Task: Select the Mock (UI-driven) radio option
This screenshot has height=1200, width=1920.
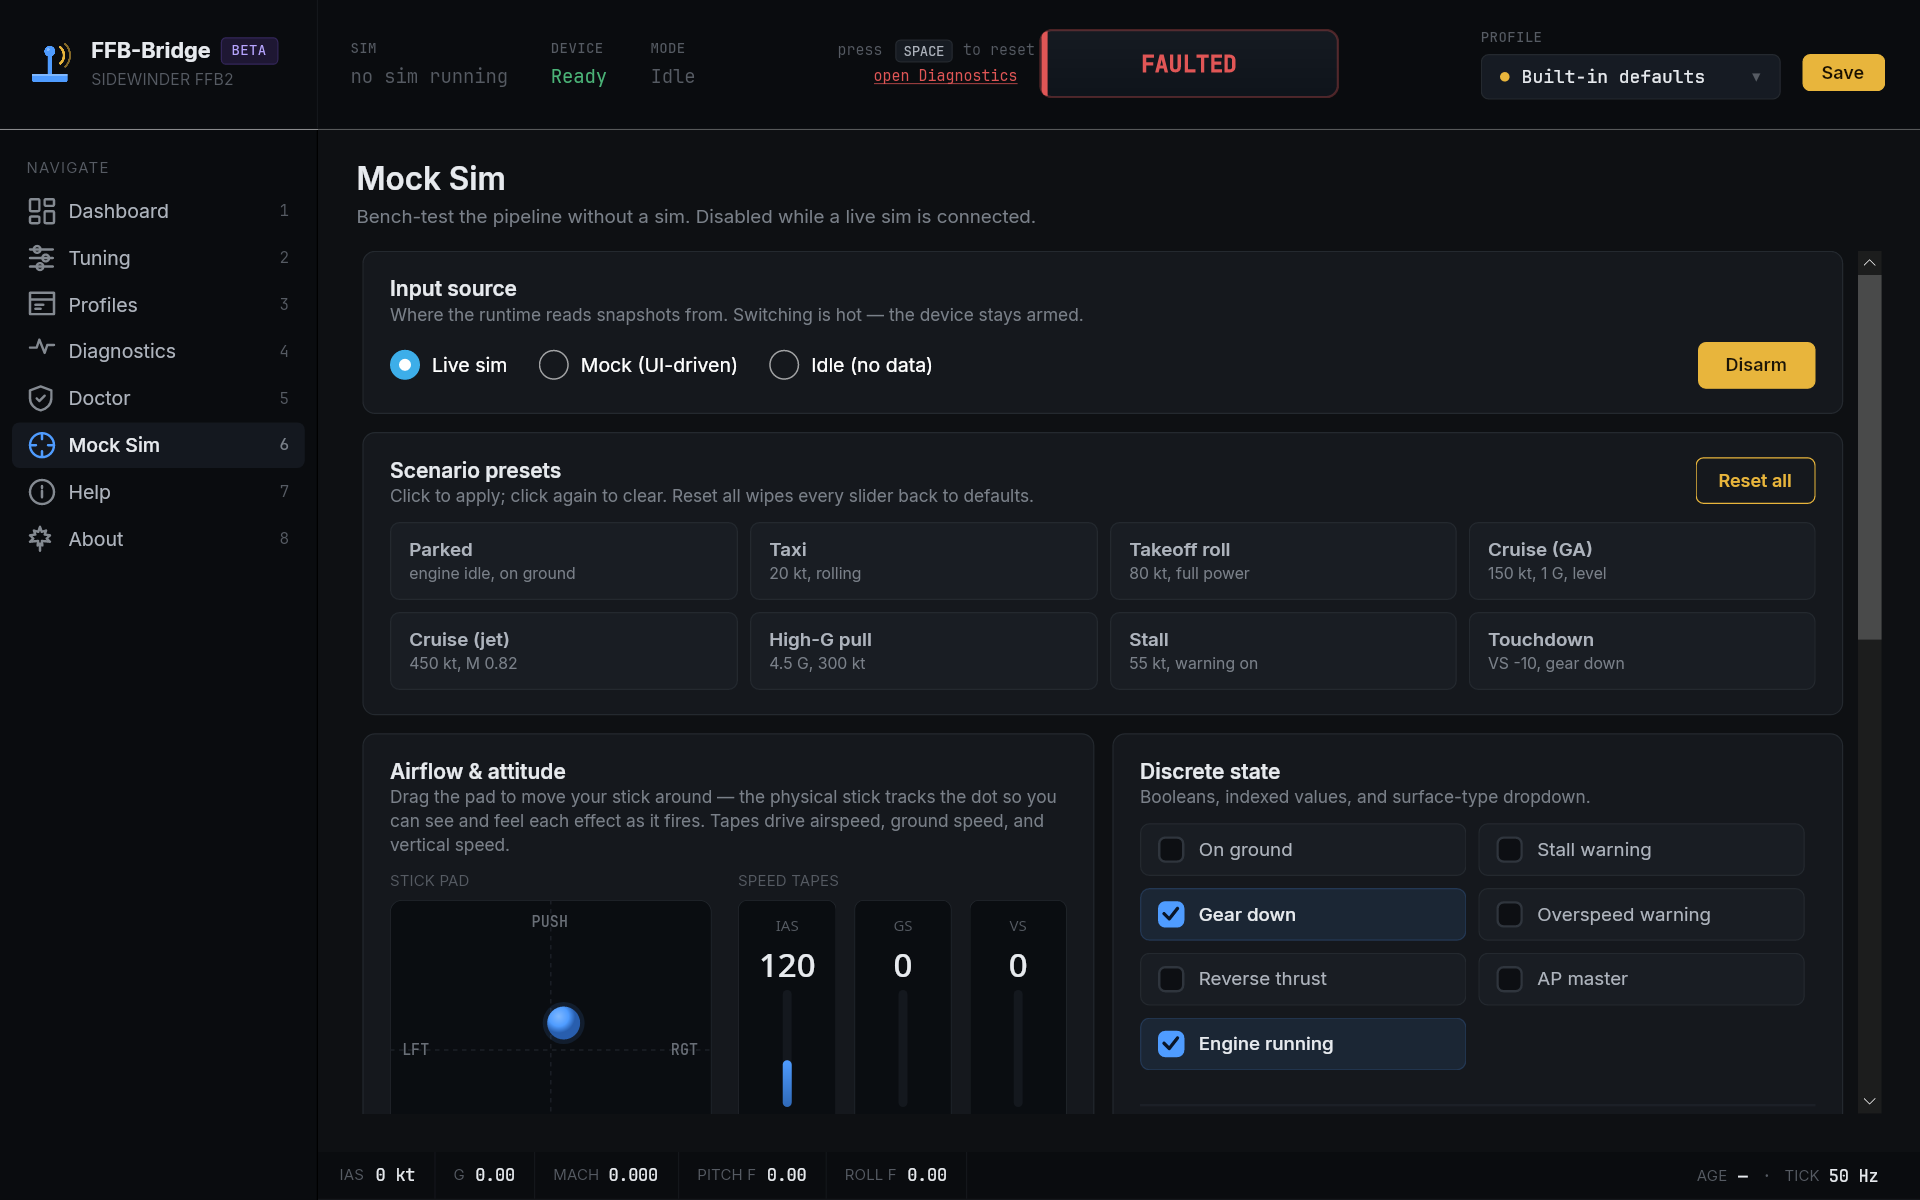Action: click(554, 365)
